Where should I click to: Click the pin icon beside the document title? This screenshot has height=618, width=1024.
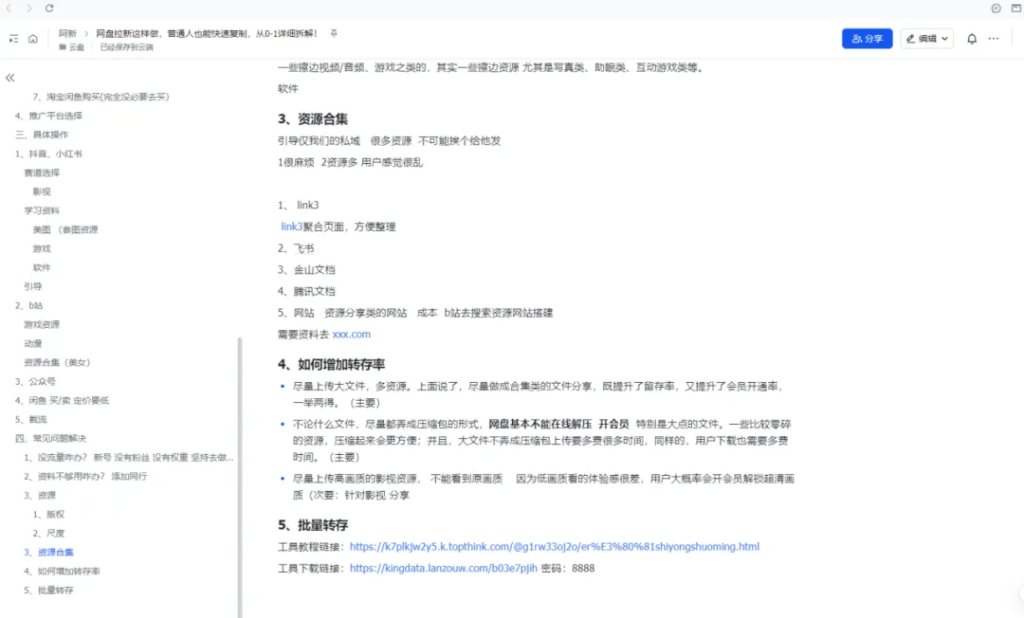[x=333, y=33]
